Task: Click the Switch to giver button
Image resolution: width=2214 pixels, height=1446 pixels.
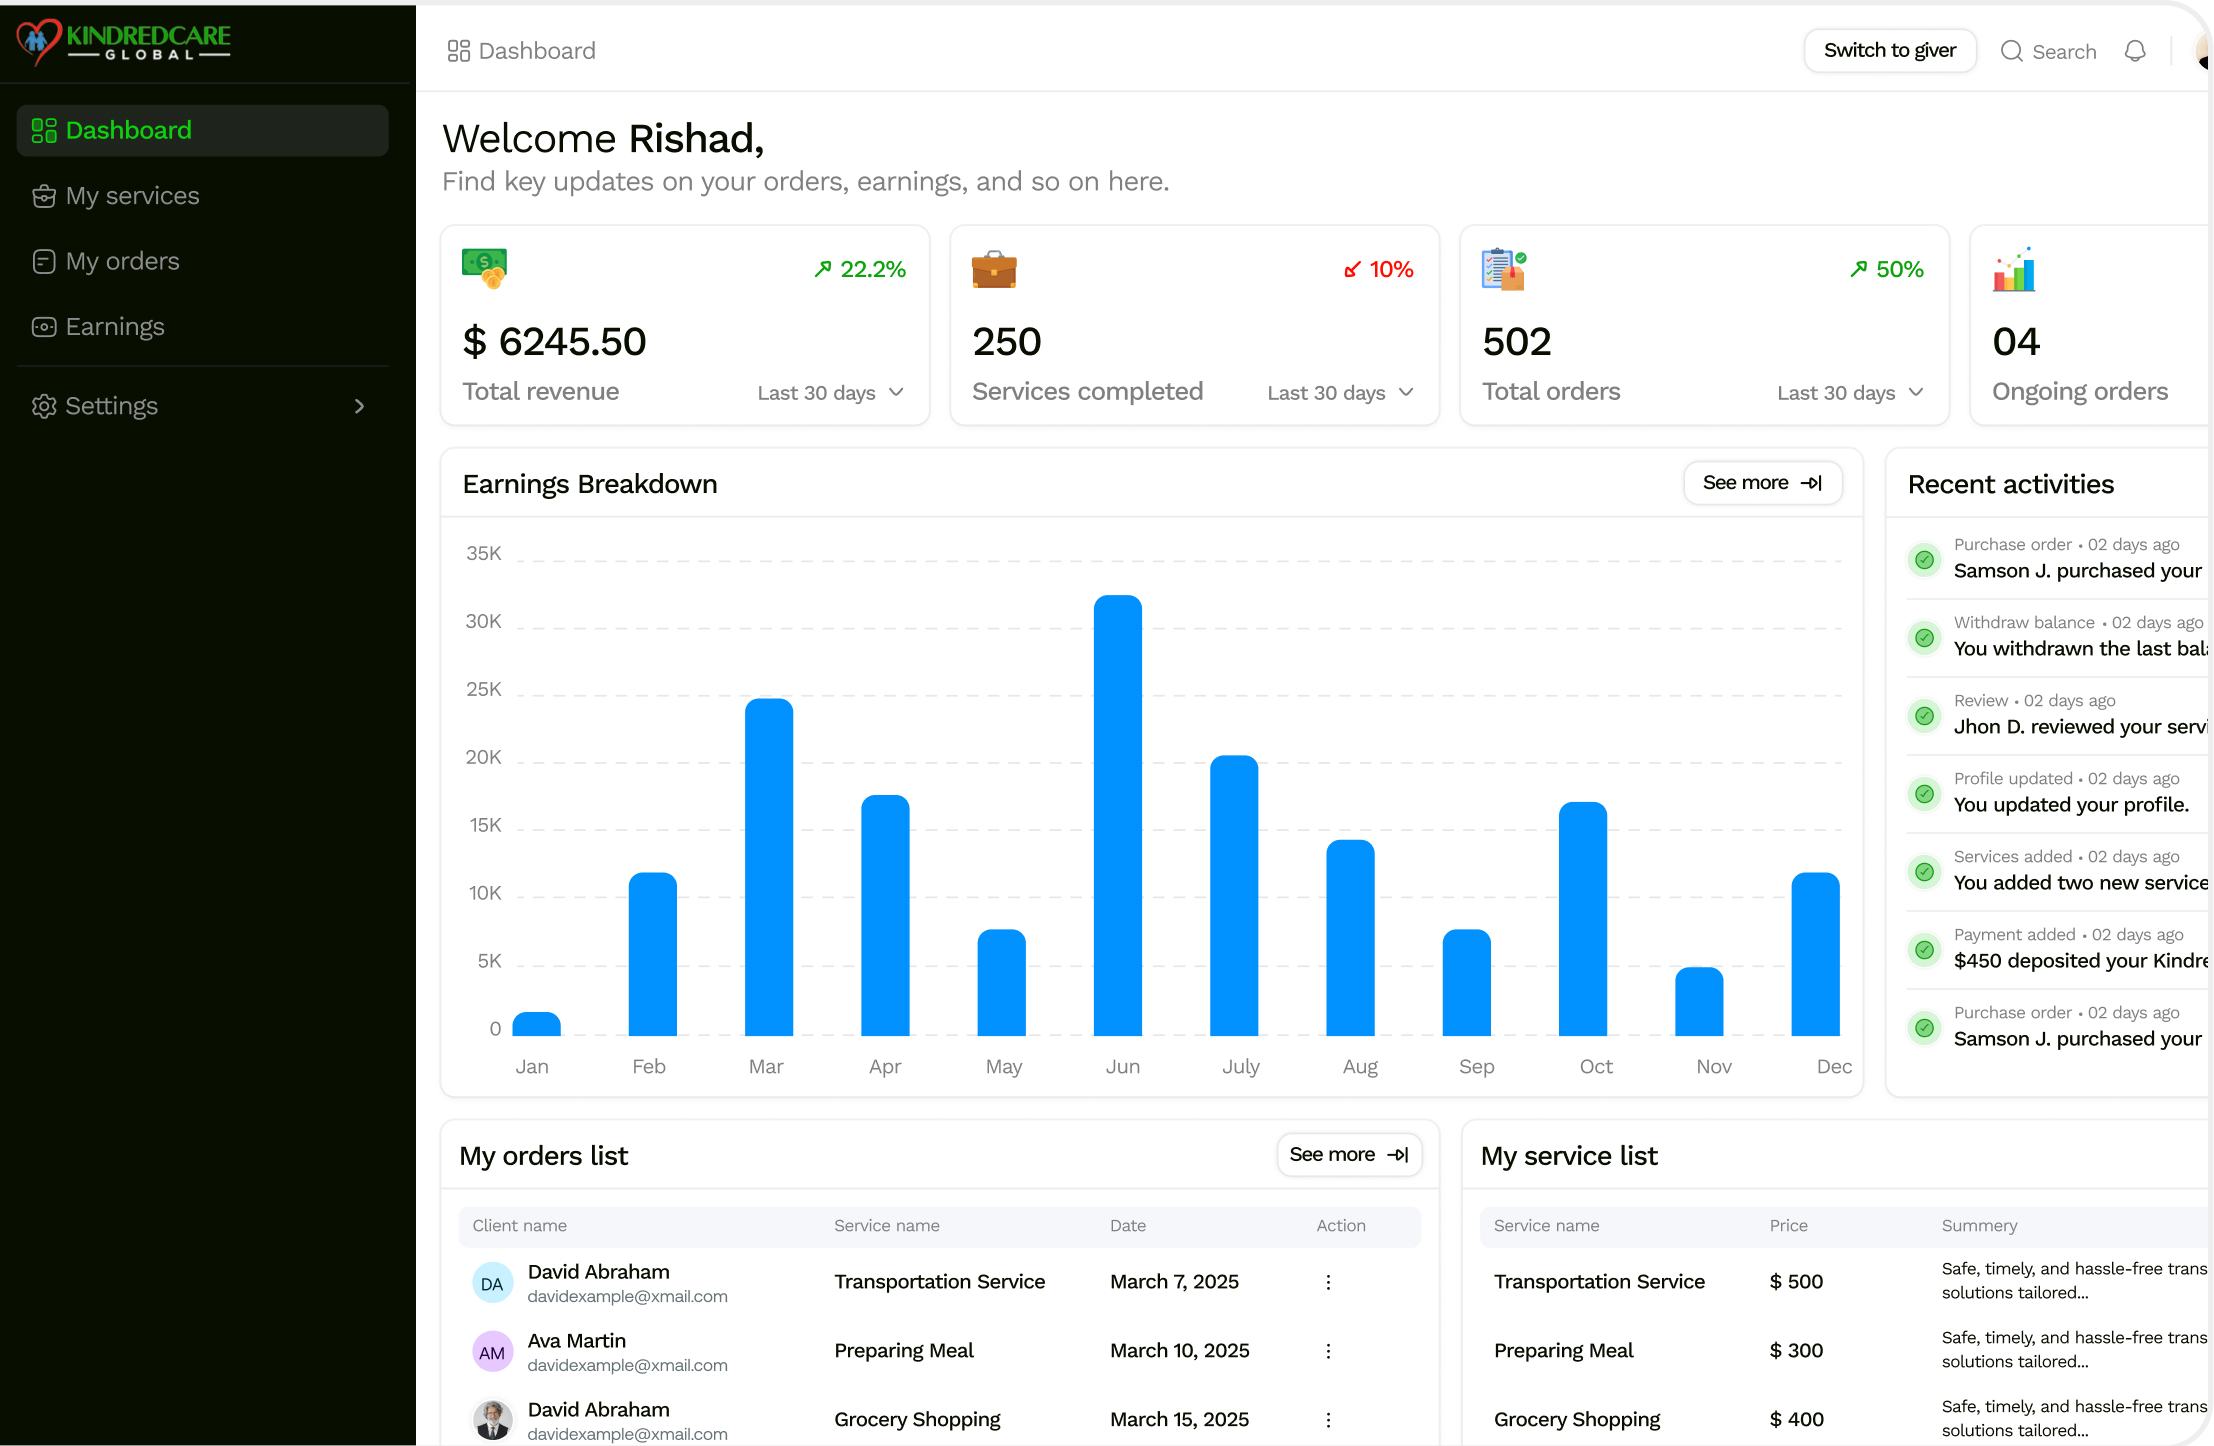Action: point(1889,51)
